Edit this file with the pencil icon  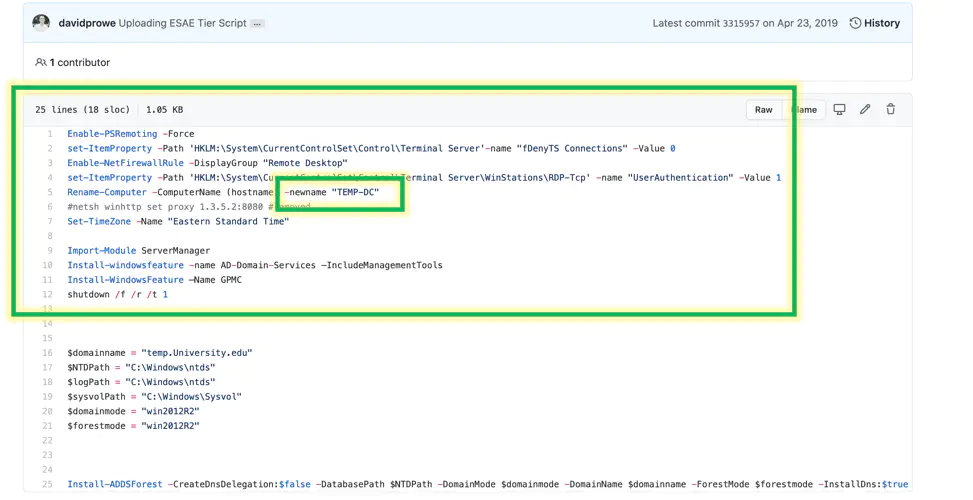click(x=865, y=109)
